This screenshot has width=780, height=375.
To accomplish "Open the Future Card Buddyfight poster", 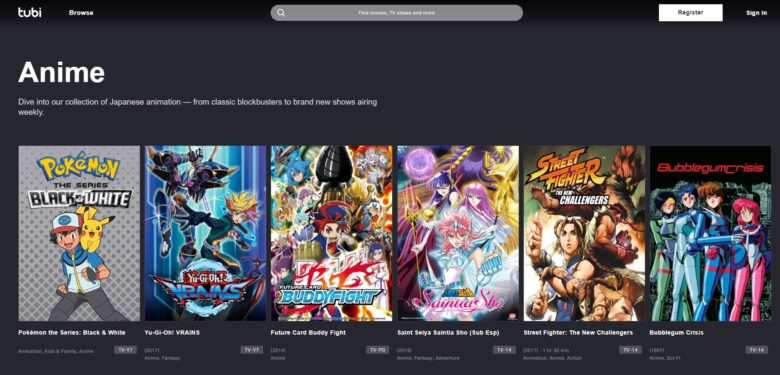I will click(332, 233).
